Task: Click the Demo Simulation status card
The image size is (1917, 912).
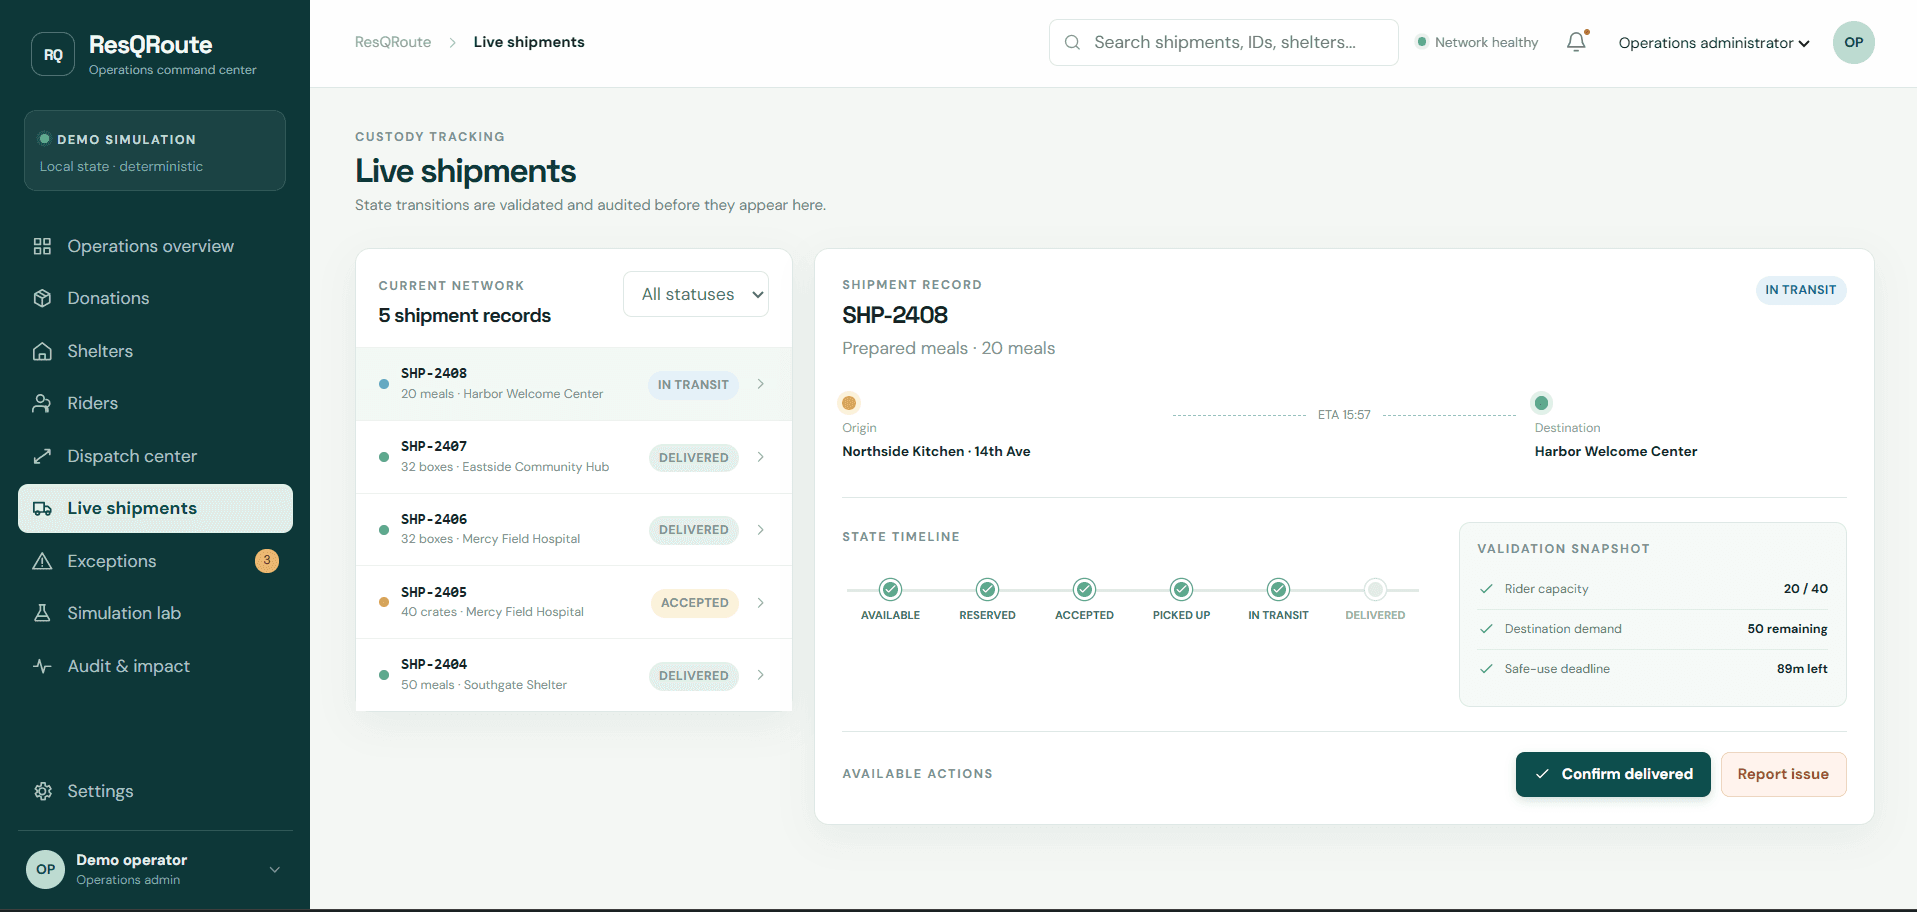Action: tap(155, 150)
